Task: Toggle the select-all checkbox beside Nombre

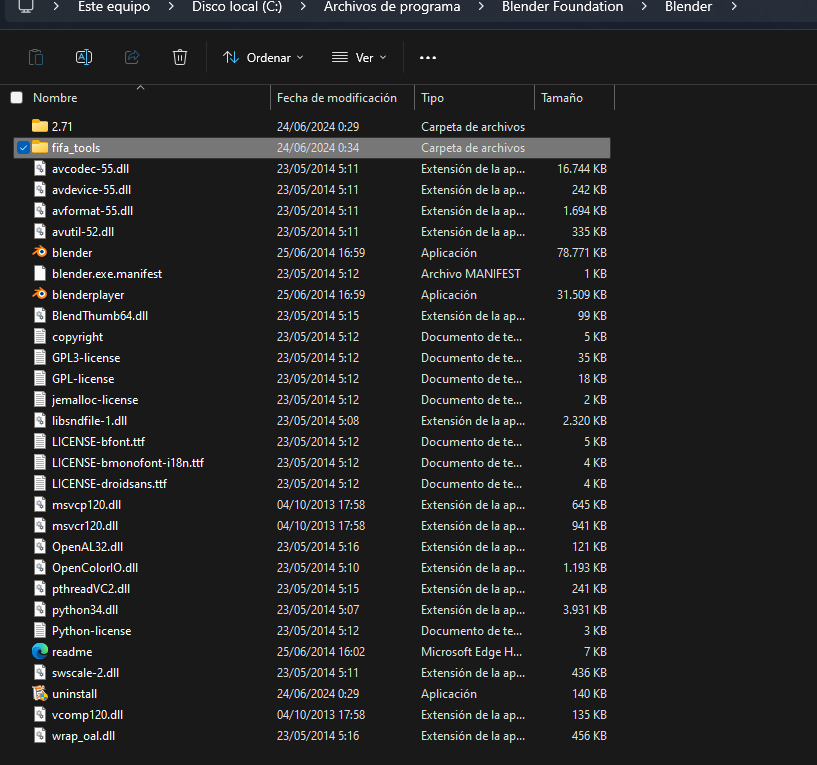Action: 17,97
